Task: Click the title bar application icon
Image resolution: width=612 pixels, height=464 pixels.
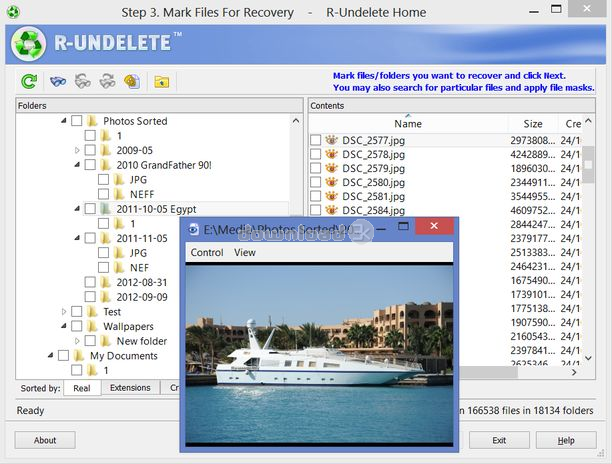Action: coord(13,12)
